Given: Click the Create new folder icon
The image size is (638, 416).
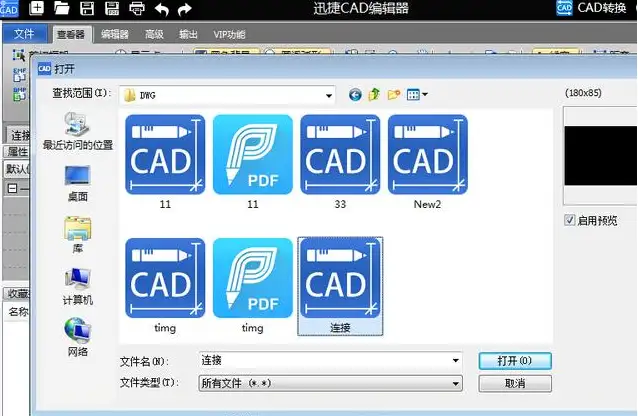Looking at the screenshot, I should pos(393,94).
